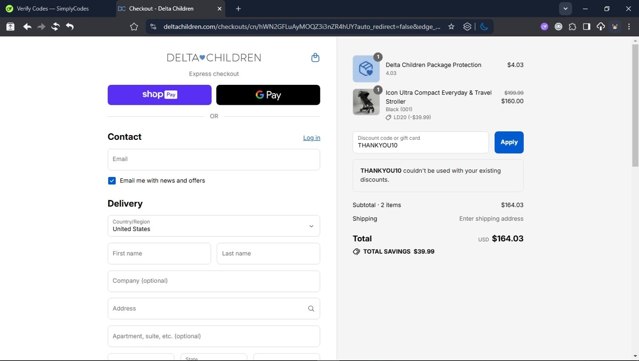Click the LD20 (-$39.99) discount text

coord(412,117)
